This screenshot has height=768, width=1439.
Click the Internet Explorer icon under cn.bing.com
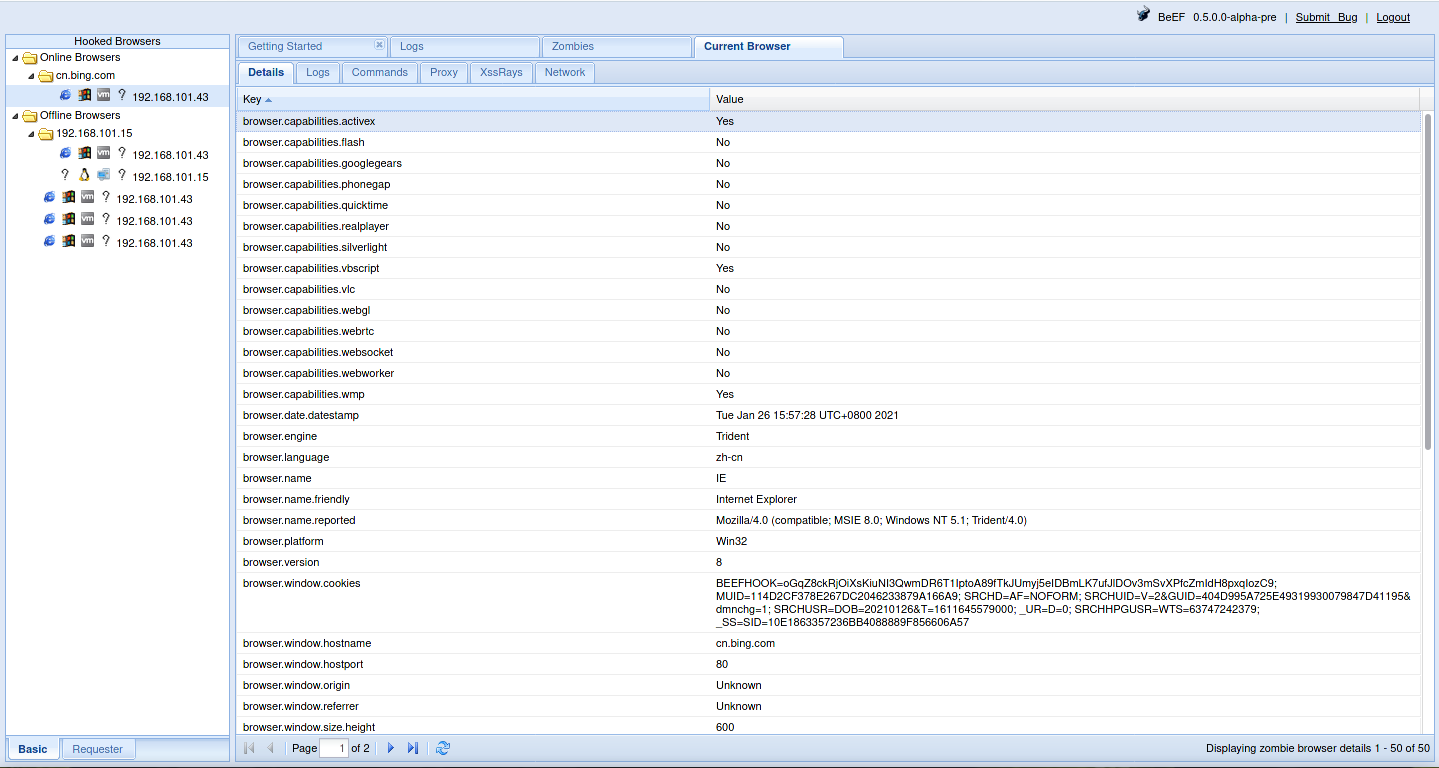point(65,96)
